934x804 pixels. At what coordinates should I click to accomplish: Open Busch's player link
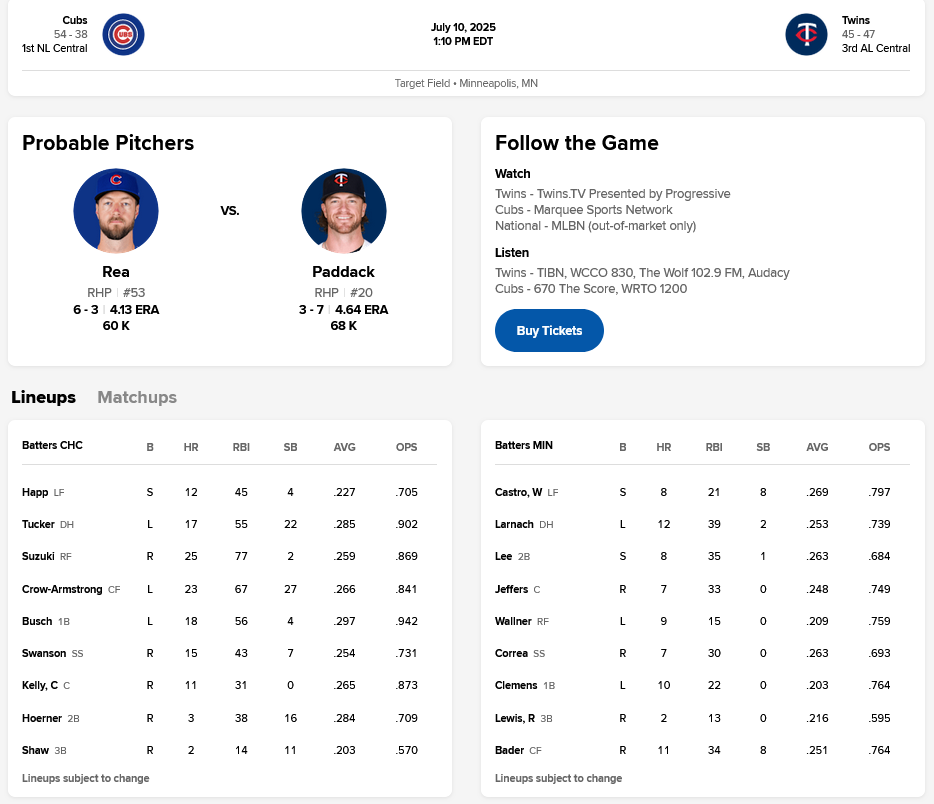[x=37, y=621]
